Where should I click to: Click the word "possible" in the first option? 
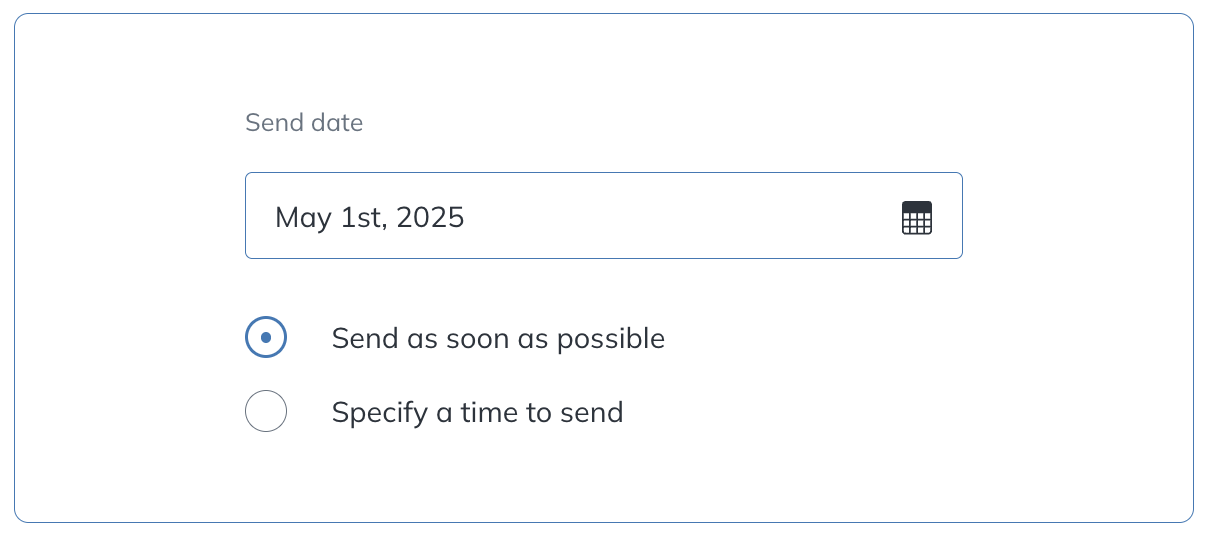pos(610,339)
